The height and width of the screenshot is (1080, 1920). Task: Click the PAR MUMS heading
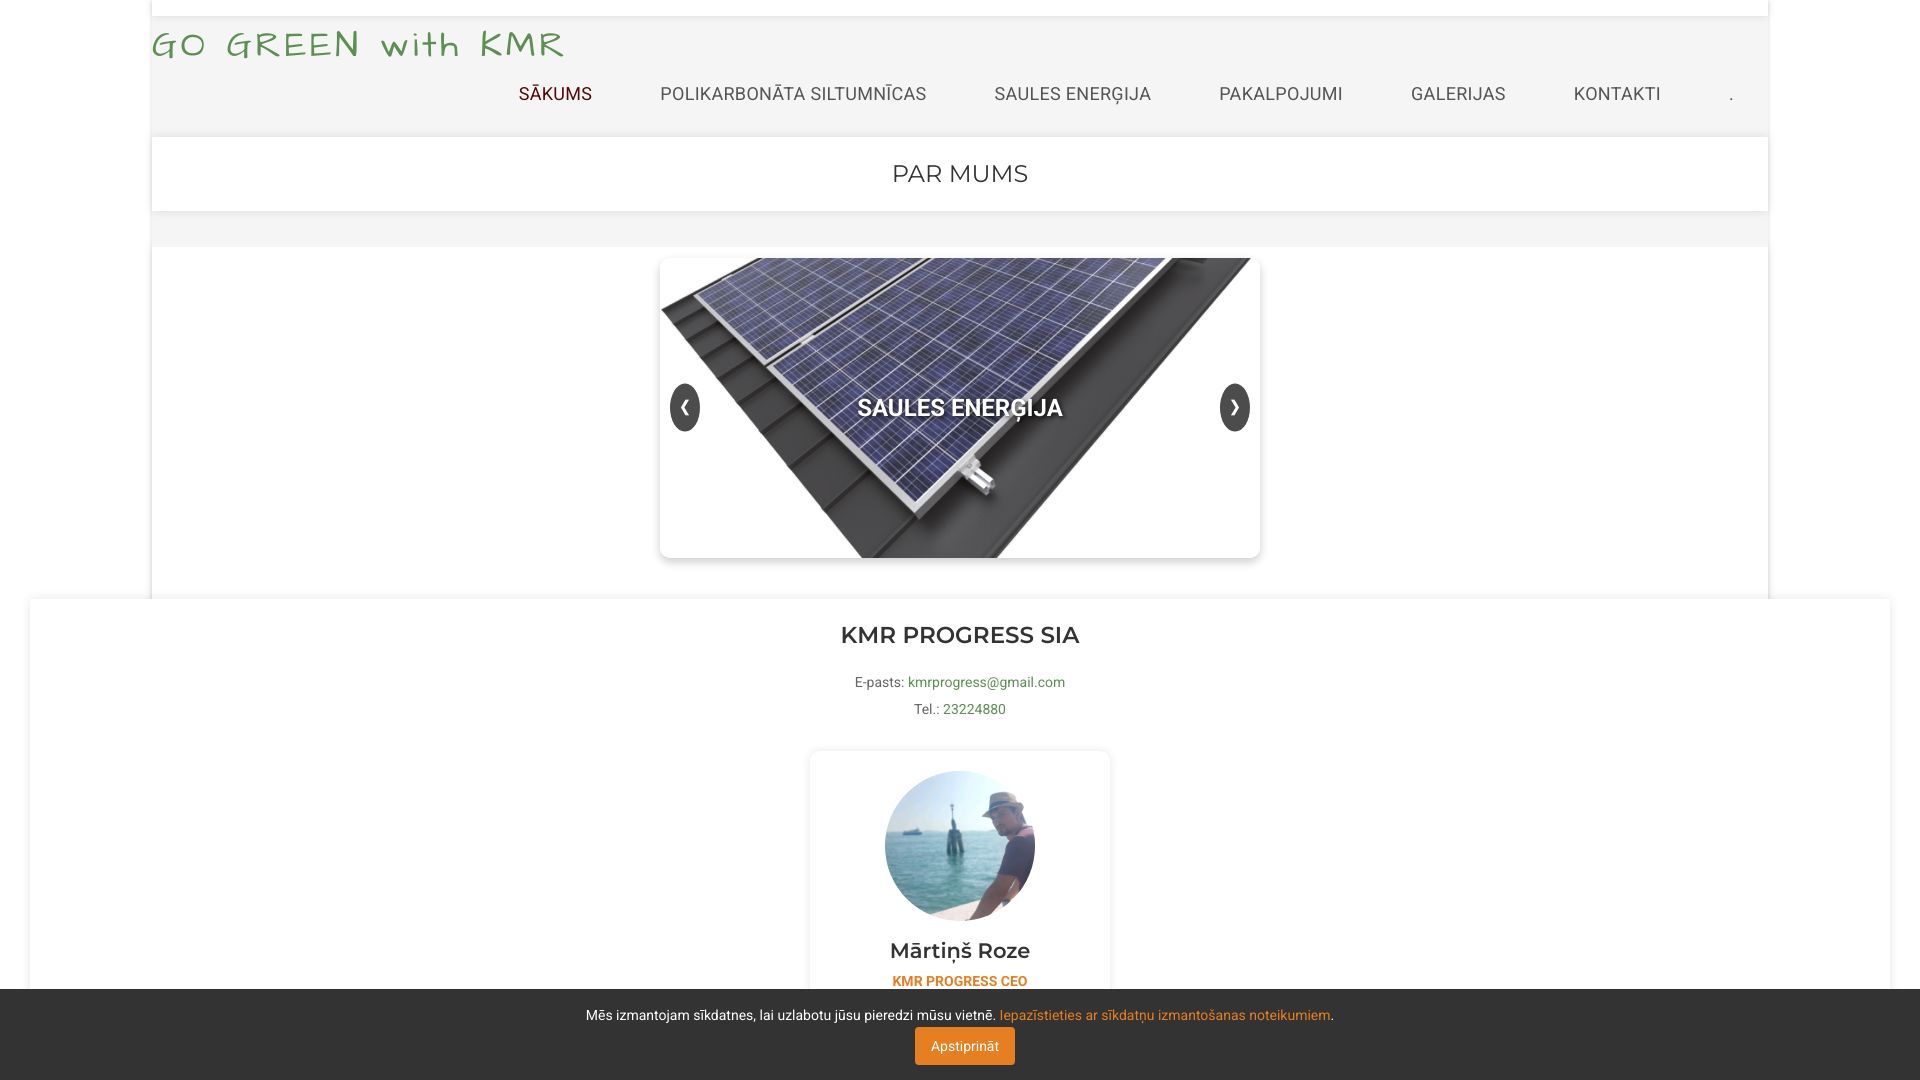960,174
